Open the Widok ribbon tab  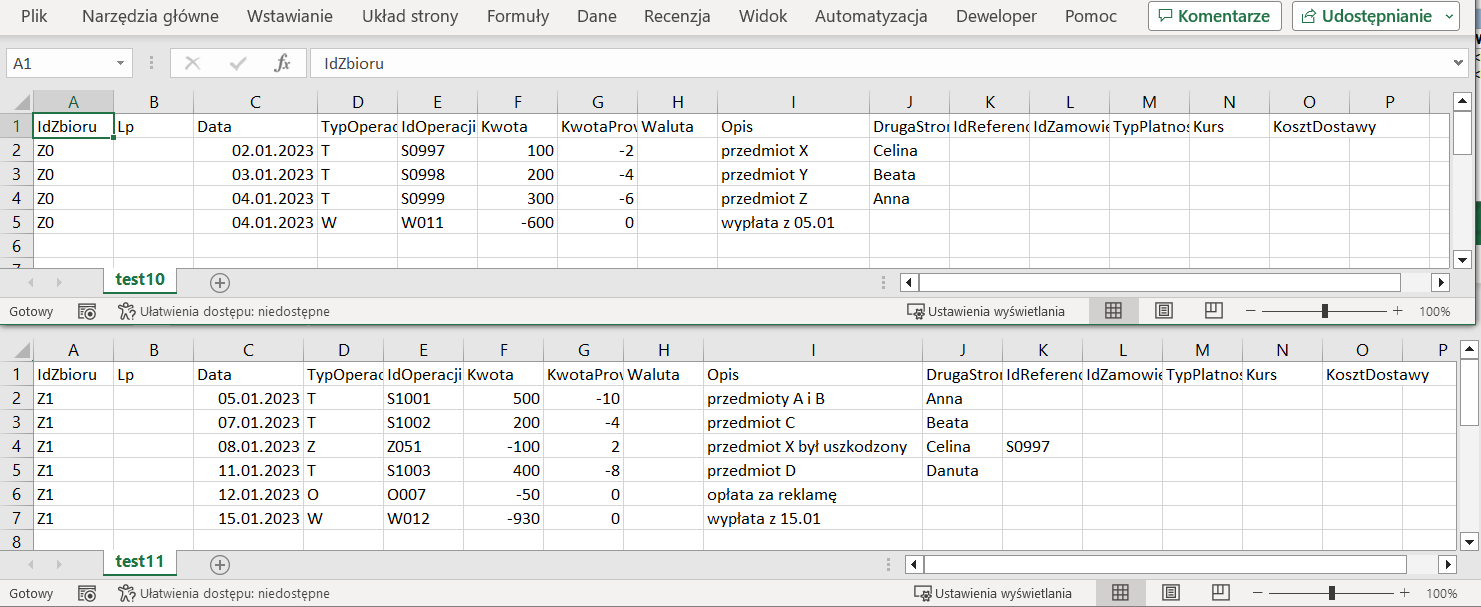[x=763, y=16]
